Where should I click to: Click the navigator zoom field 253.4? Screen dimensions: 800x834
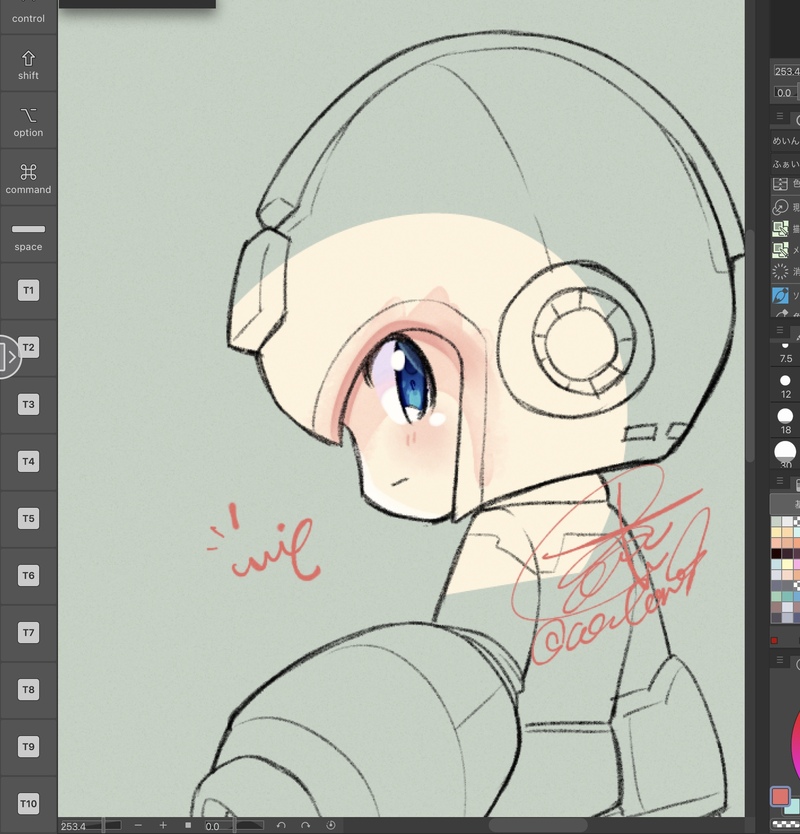pyautogui.click(x=787, y=71)
